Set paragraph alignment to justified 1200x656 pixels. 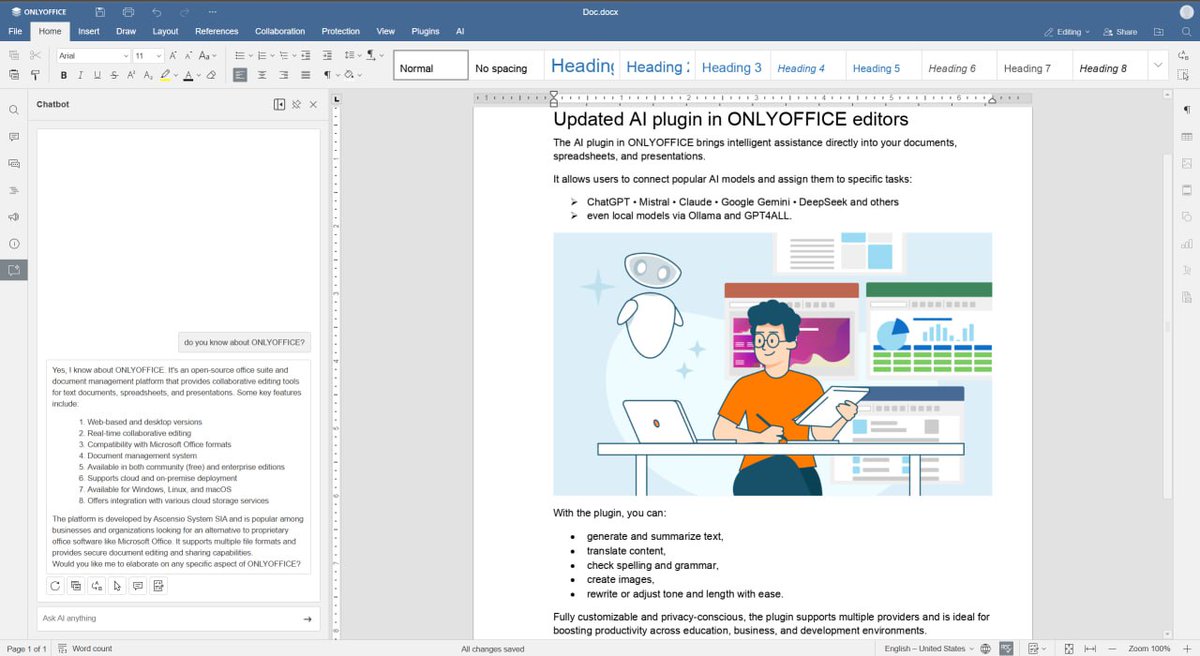(304, 75)
